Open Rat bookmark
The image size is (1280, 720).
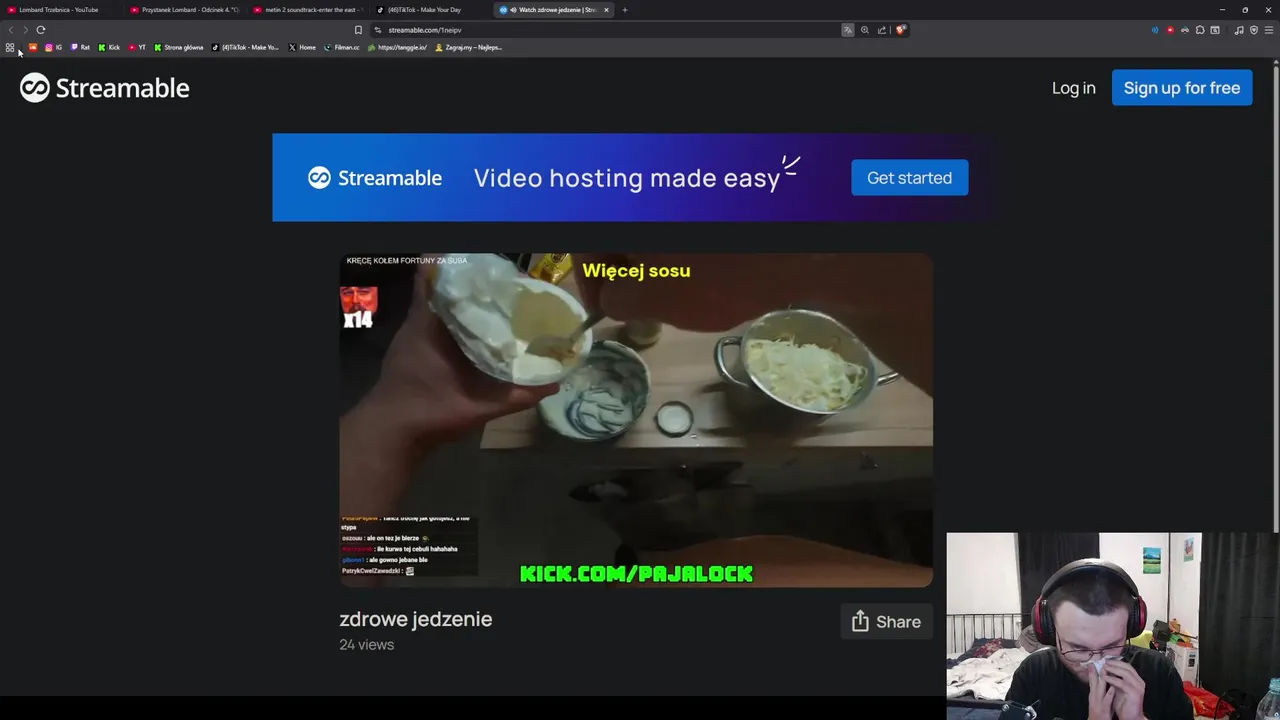coord(80,47)
